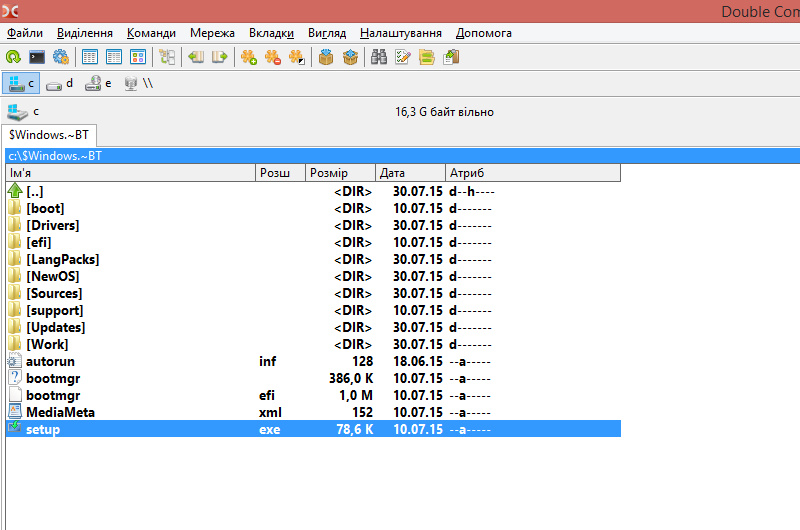This screenshot has width=800, height=530.
Task: Click Double Commander title bar logo
Action: [x=10, y=11]
